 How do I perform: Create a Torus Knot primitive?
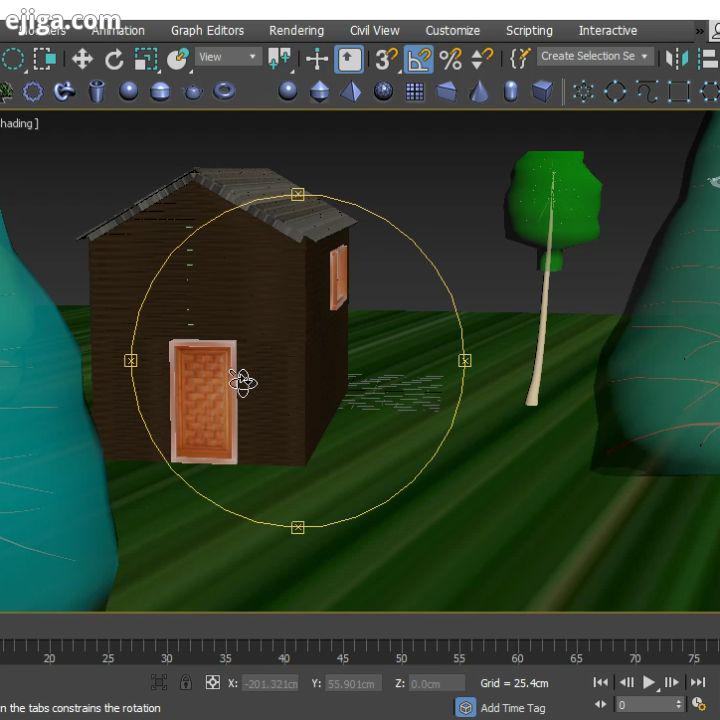point(64,91)
